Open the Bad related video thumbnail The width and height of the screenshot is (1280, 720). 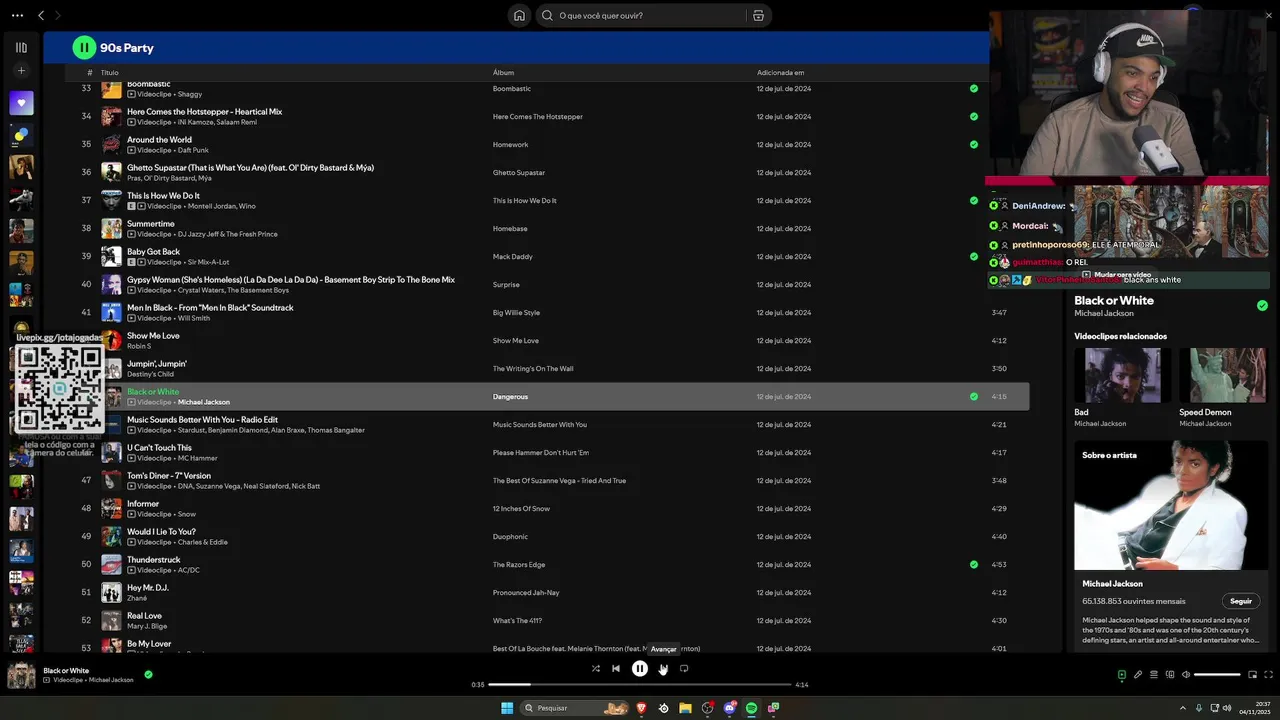point(1122,375)
